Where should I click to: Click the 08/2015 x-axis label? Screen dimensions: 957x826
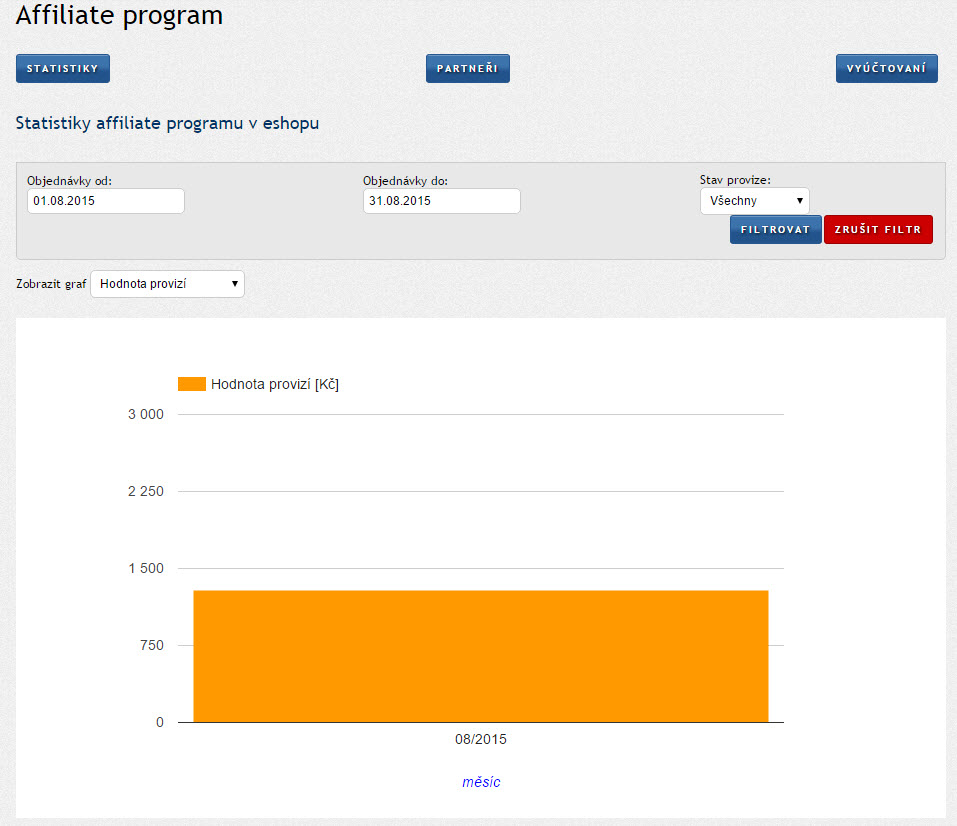pyautogui.click(x=480, y=740)
